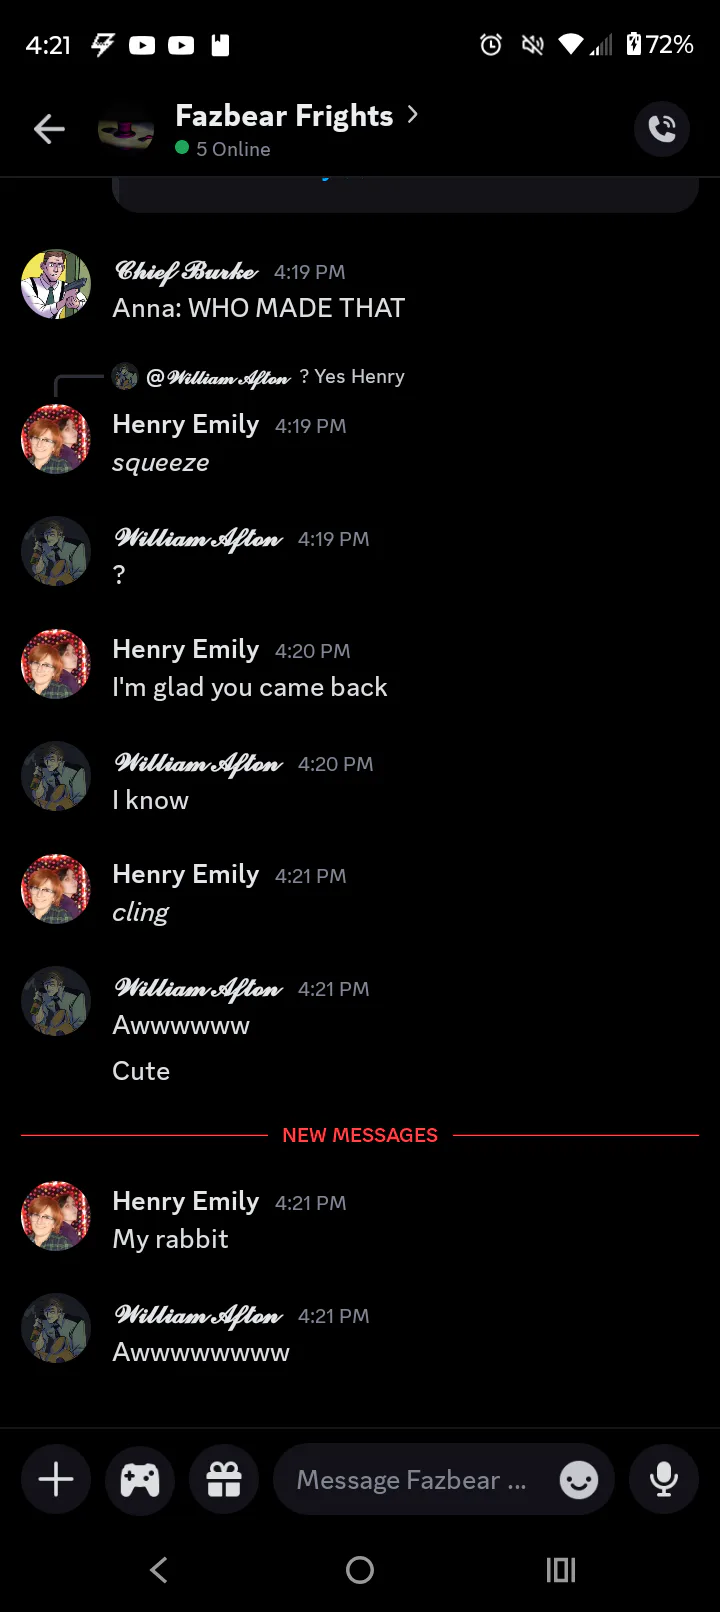Tap the back arrow in header
The width and height of the screenshot is (720, 1612).
(49, 129)
